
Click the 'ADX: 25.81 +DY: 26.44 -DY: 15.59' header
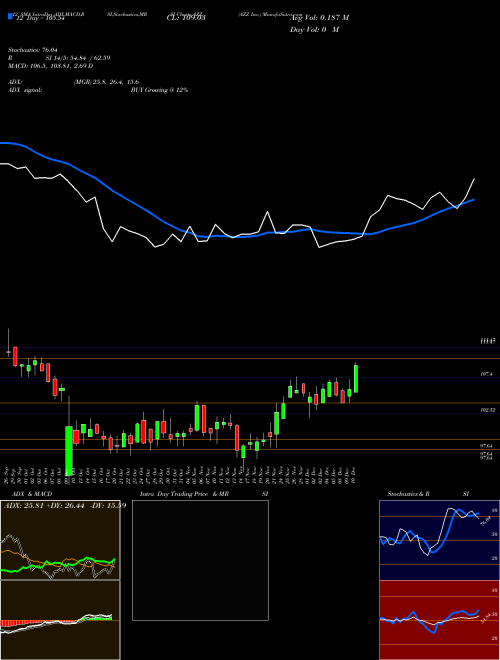pyautogui.click(x=65, y=505)
